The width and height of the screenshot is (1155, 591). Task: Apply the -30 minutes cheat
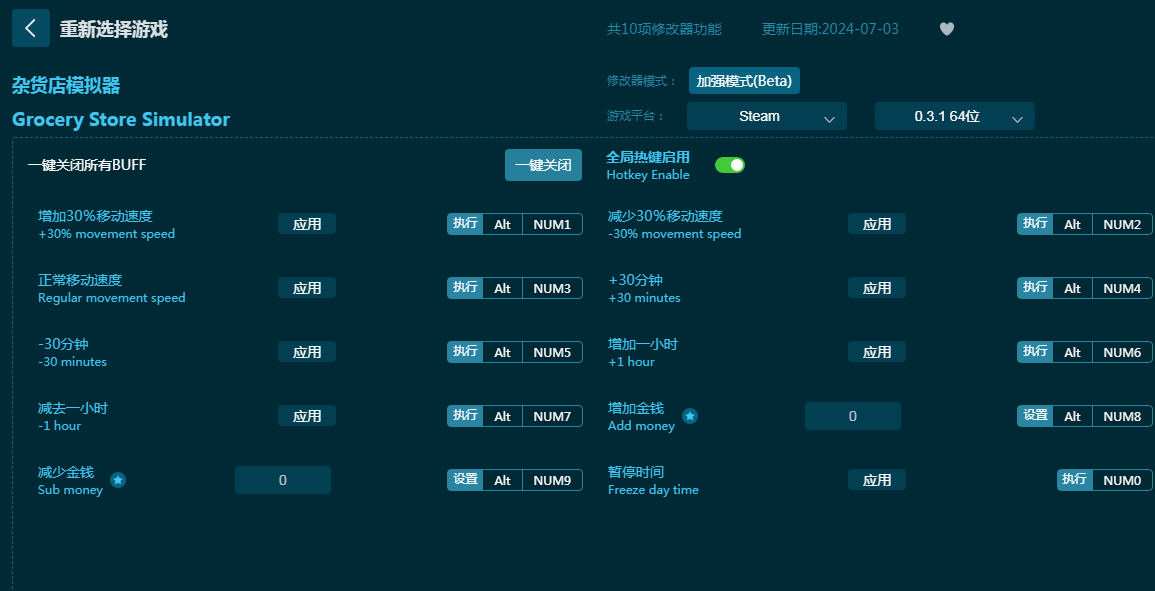coord(307,352)
